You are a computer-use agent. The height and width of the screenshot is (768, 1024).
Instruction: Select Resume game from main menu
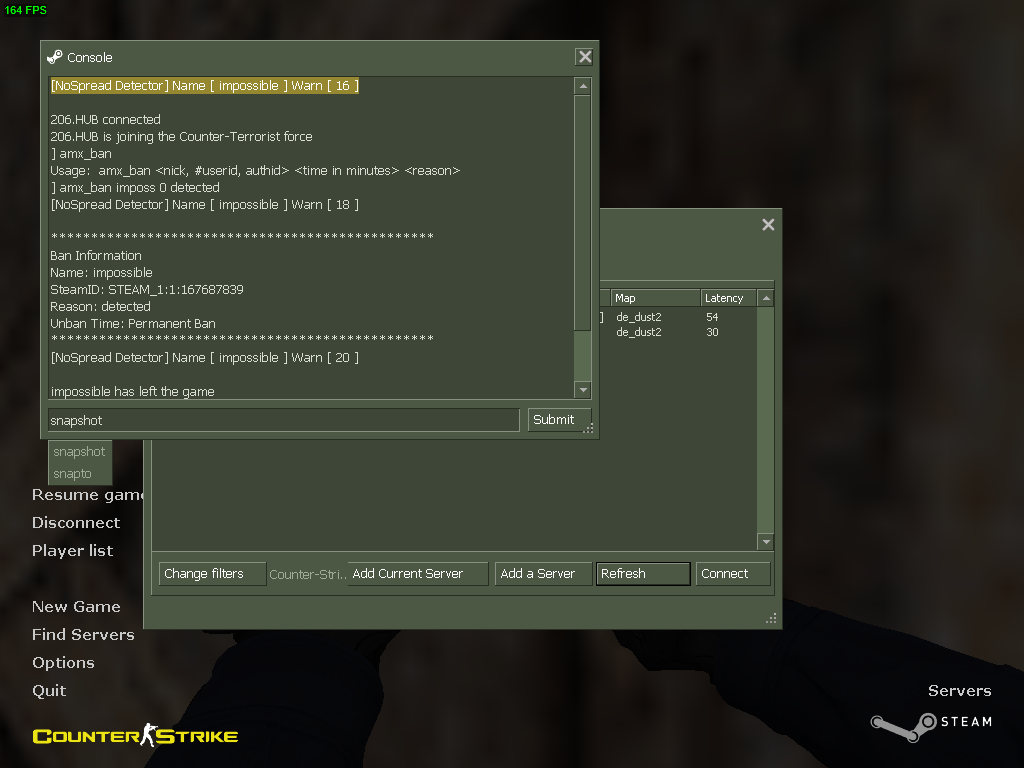(x=88, y=494)
